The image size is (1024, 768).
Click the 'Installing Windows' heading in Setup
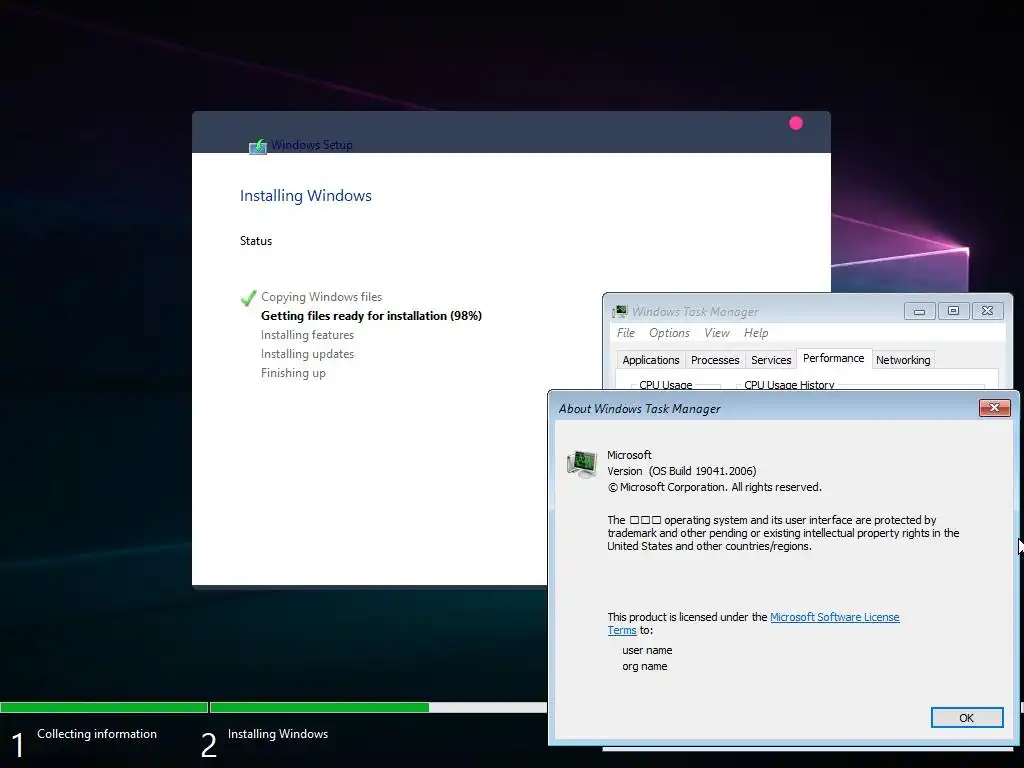(306, 196)
